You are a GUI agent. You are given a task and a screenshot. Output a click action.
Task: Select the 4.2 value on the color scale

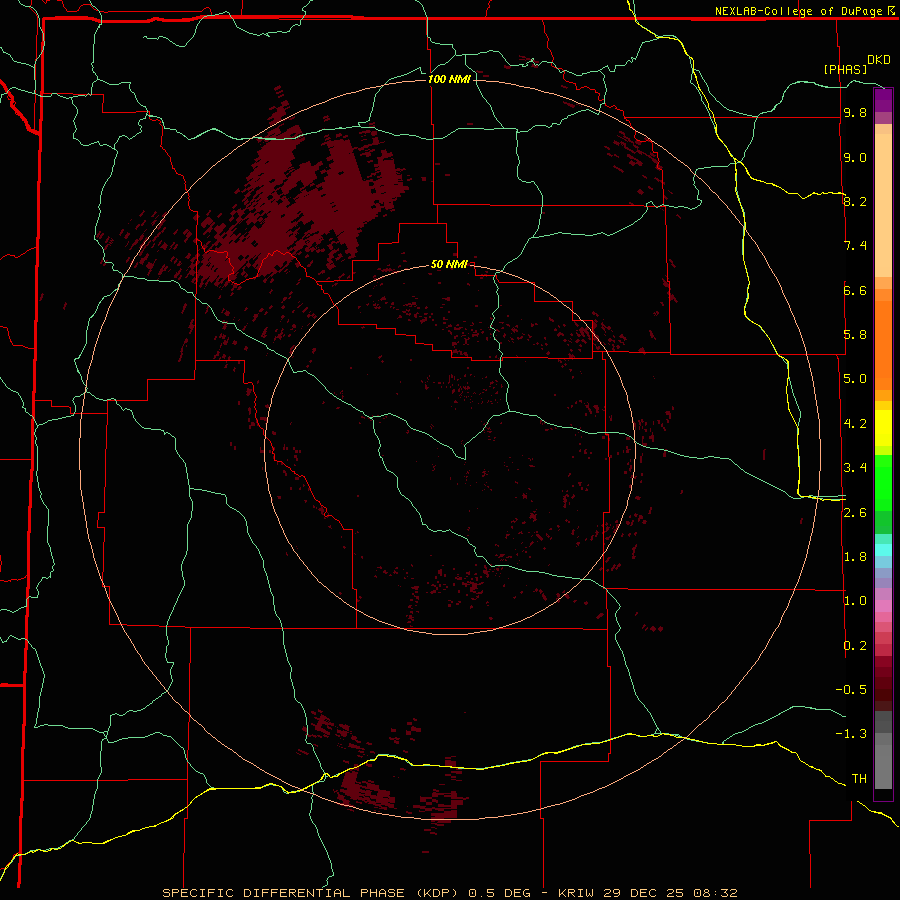click(x=855, y=424)
